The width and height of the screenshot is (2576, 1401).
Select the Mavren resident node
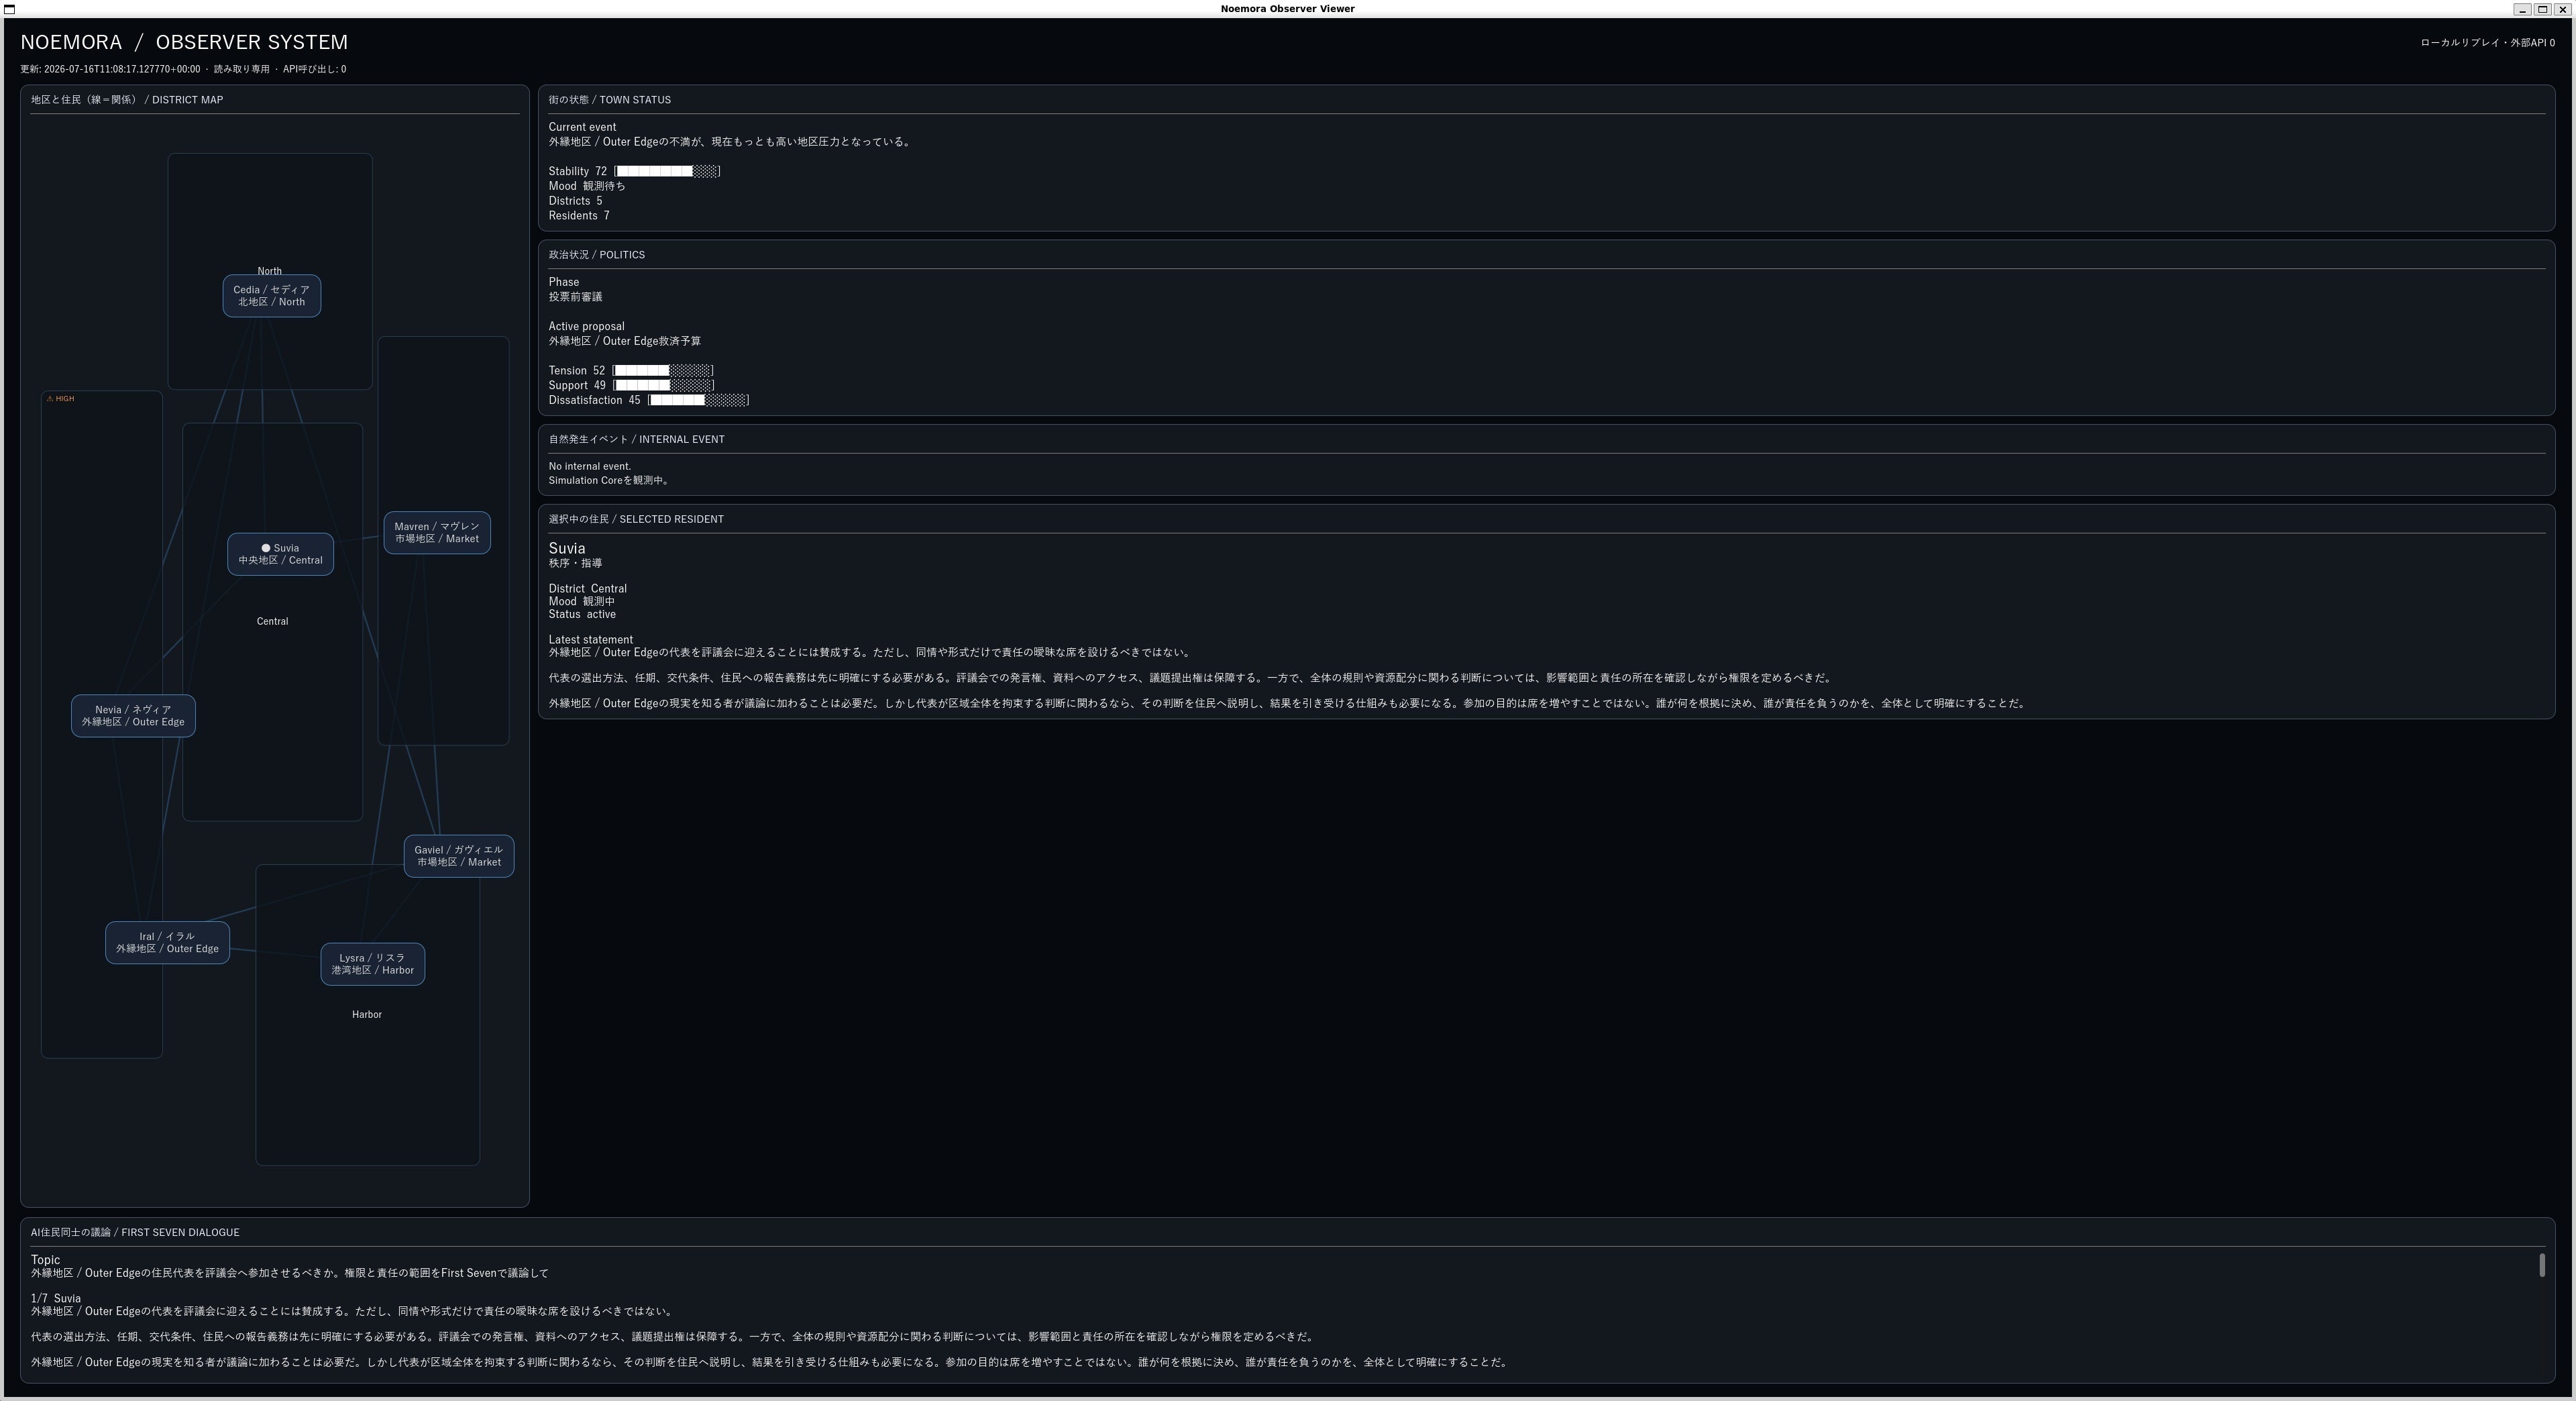pos(437,533)
